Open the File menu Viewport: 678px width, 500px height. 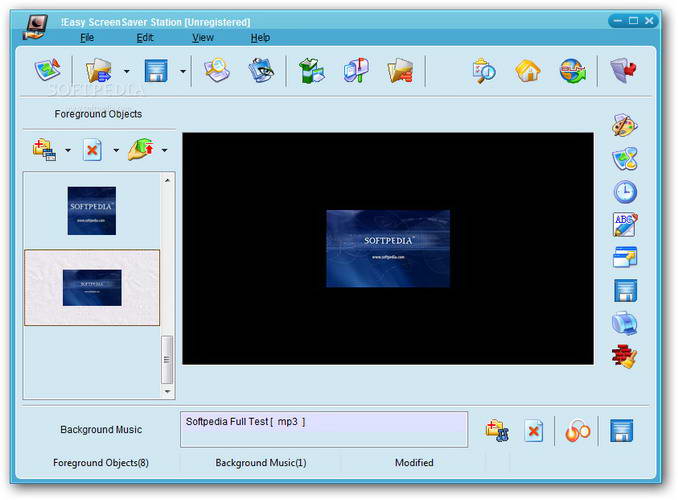[87, 38]
